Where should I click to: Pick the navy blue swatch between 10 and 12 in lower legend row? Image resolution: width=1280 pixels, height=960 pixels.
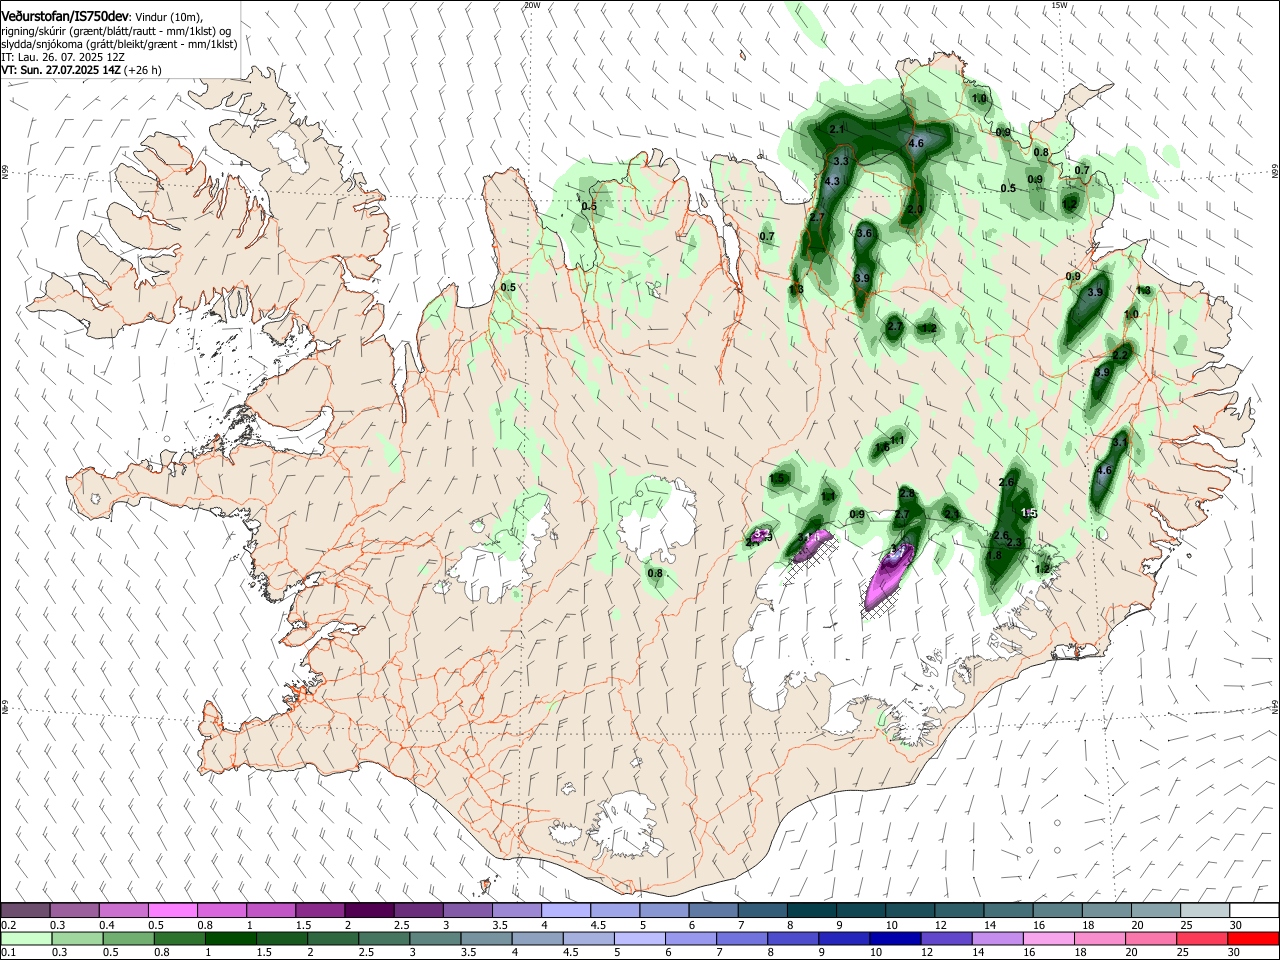894,939
